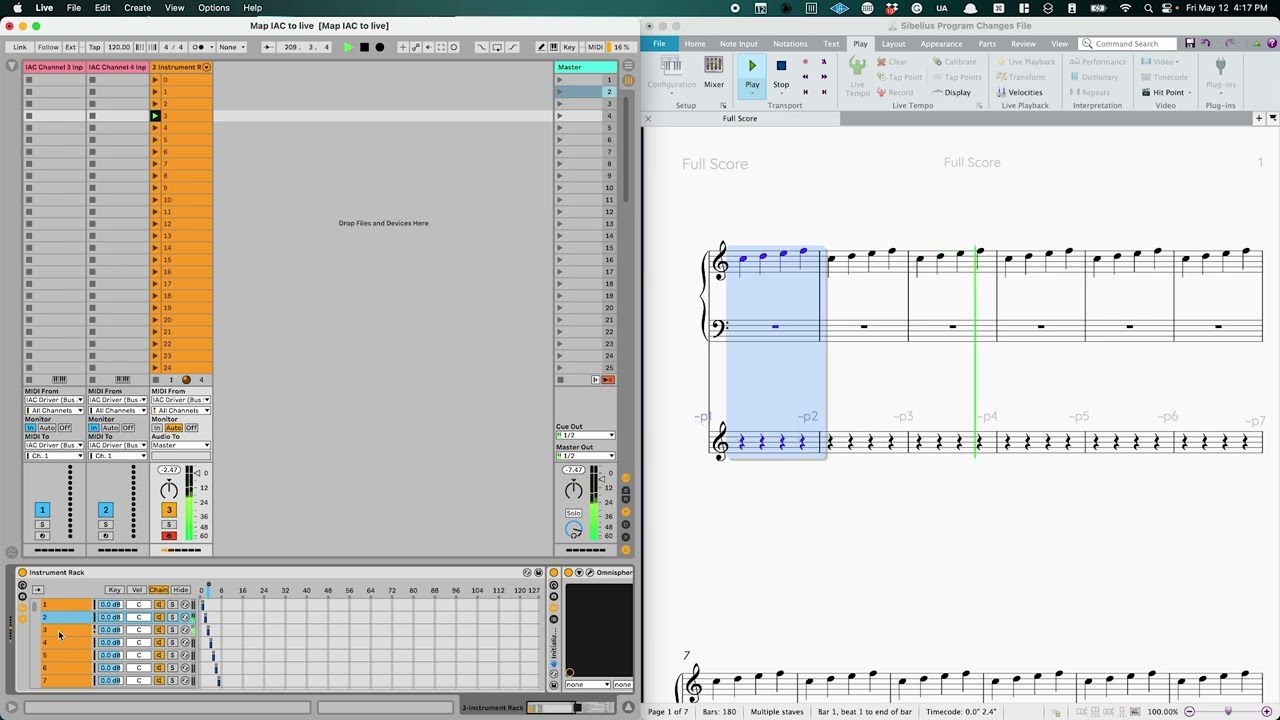Open macOS Spotlight search icon
The width and height of the screenshot is (1280, 720).
1148,8
